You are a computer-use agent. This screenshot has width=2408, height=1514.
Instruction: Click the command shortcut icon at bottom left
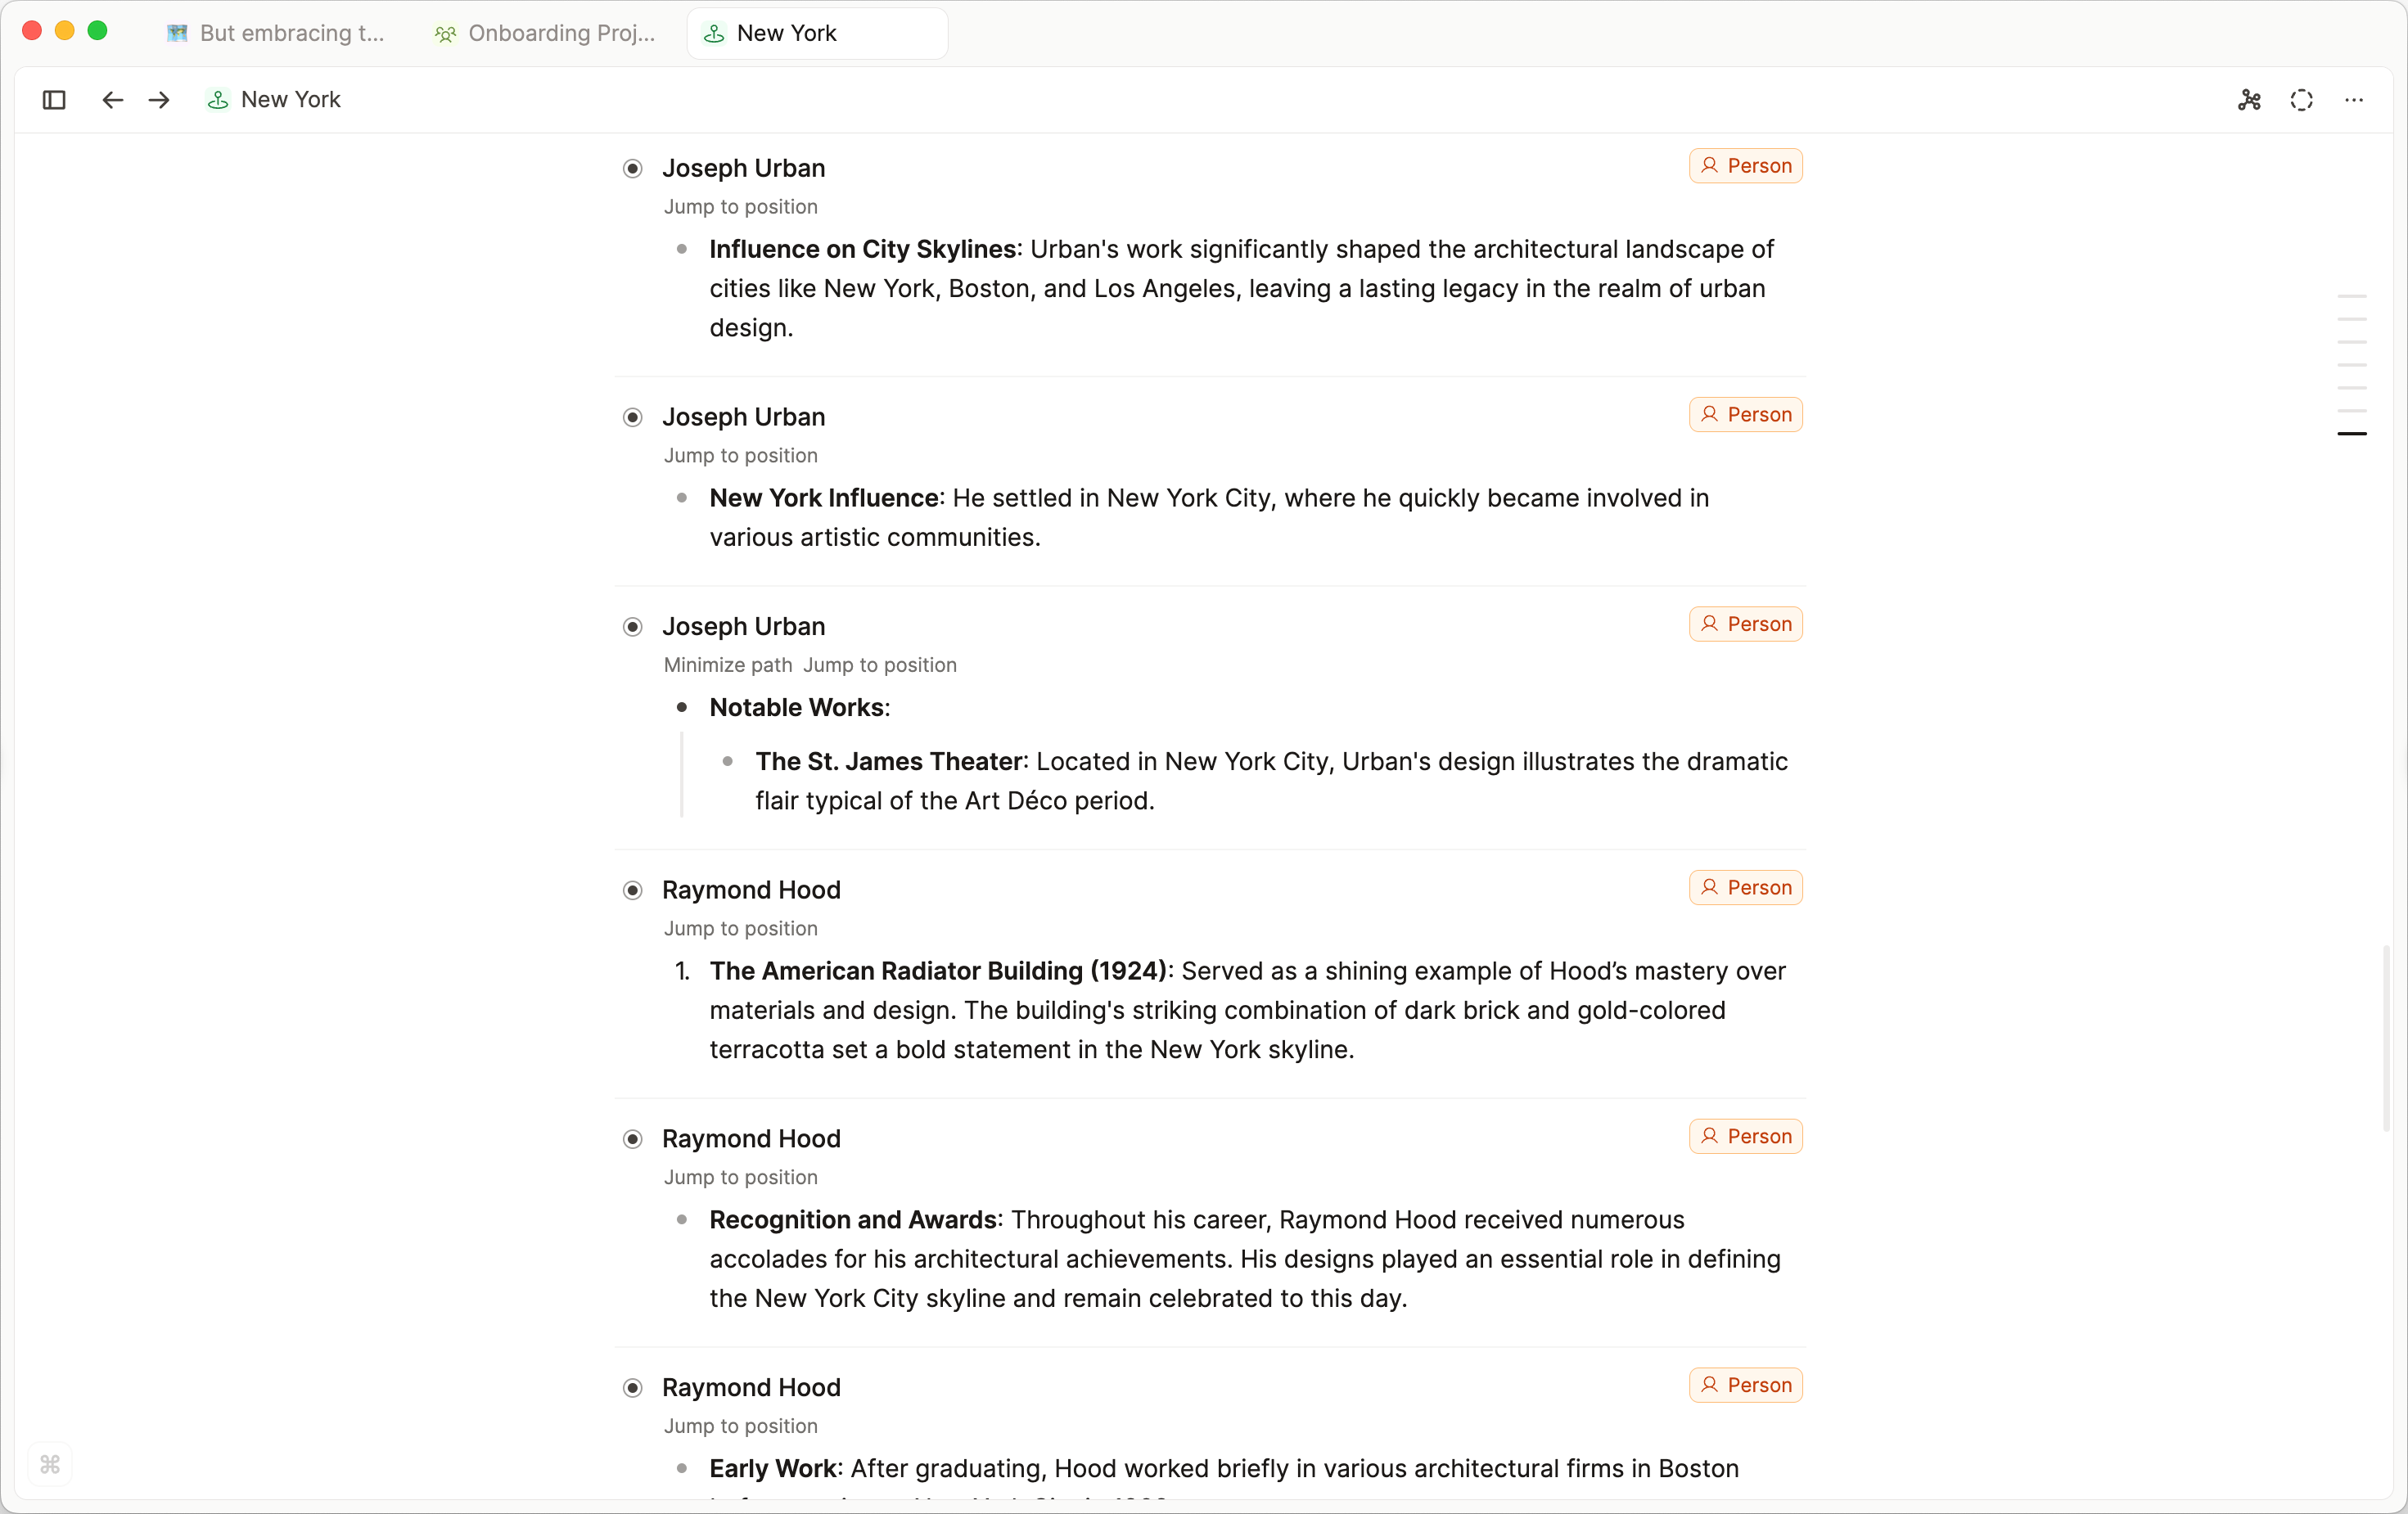50,1465
